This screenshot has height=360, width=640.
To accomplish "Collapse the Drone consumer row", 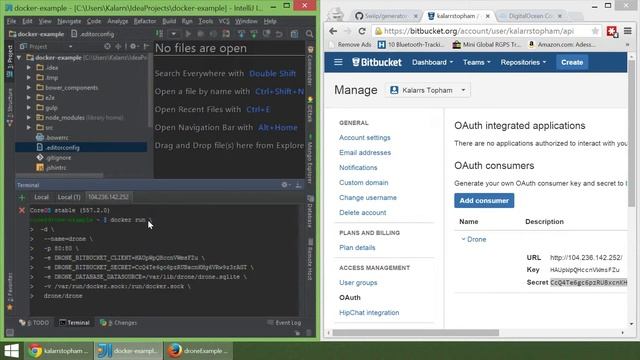I will coord(474,239).
